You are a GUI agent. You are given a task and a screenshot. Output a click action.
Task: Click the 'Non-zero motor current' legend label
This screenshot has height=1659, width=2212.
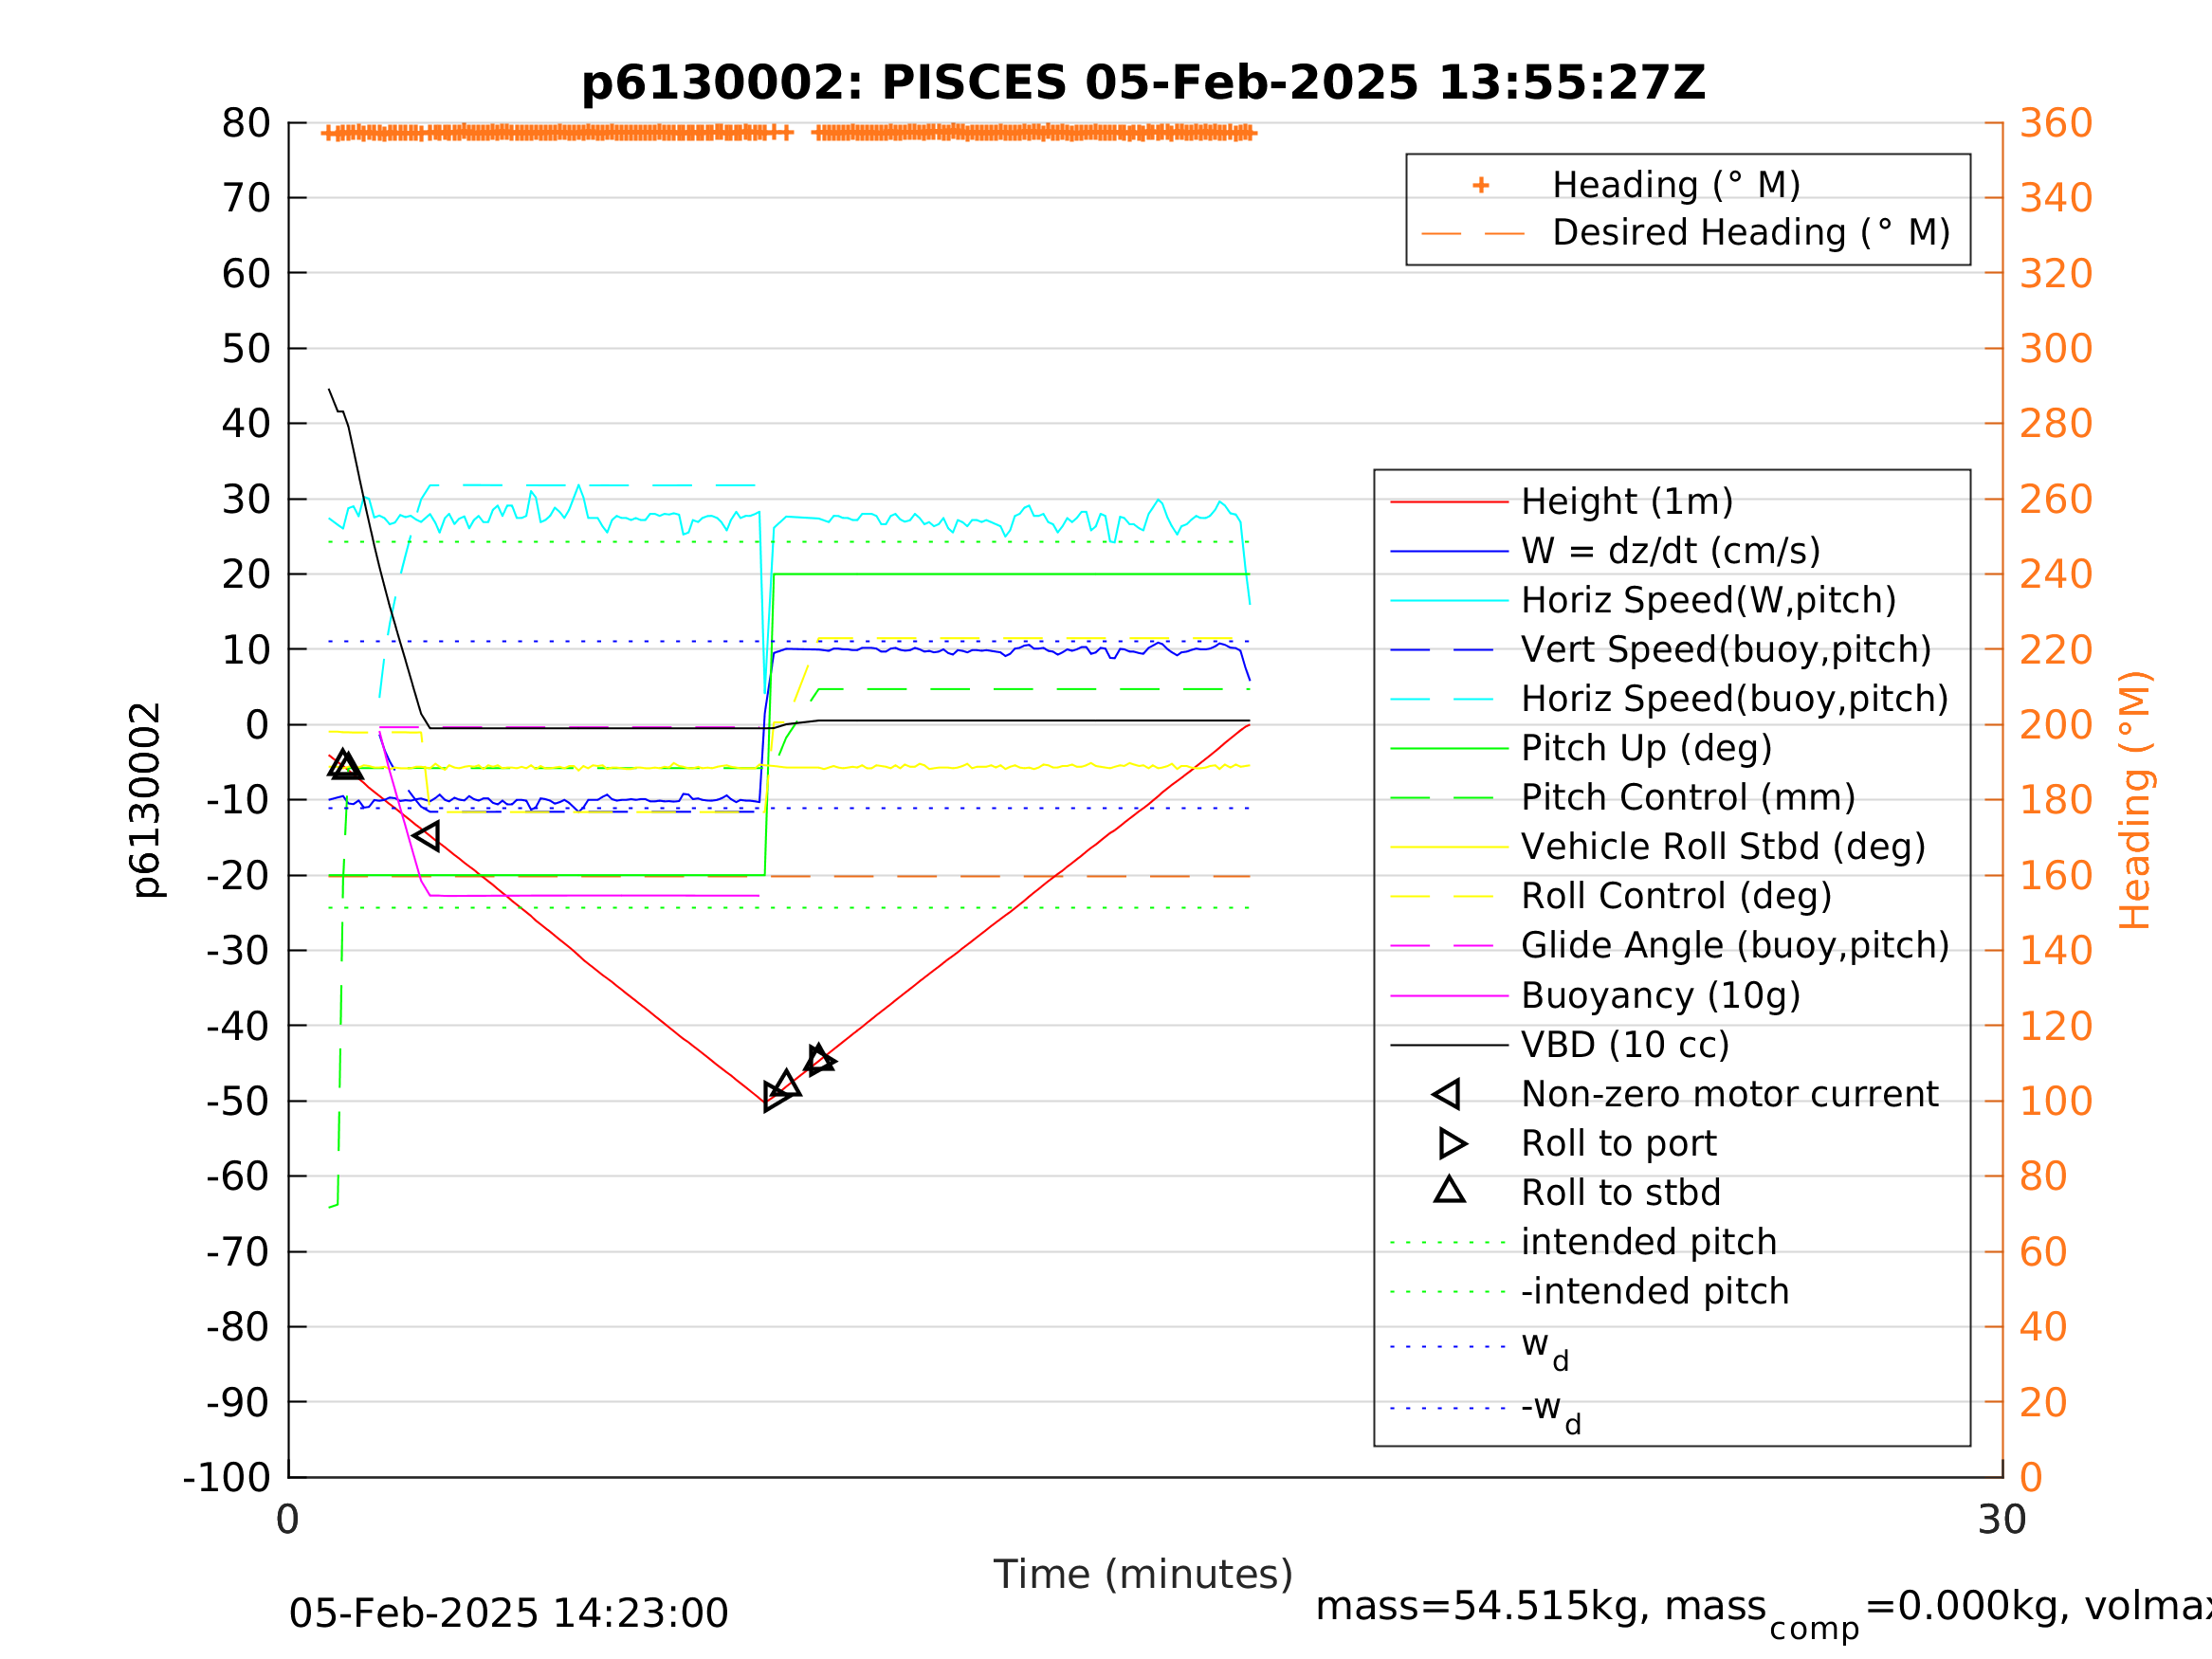[x=1729, y=1095]
